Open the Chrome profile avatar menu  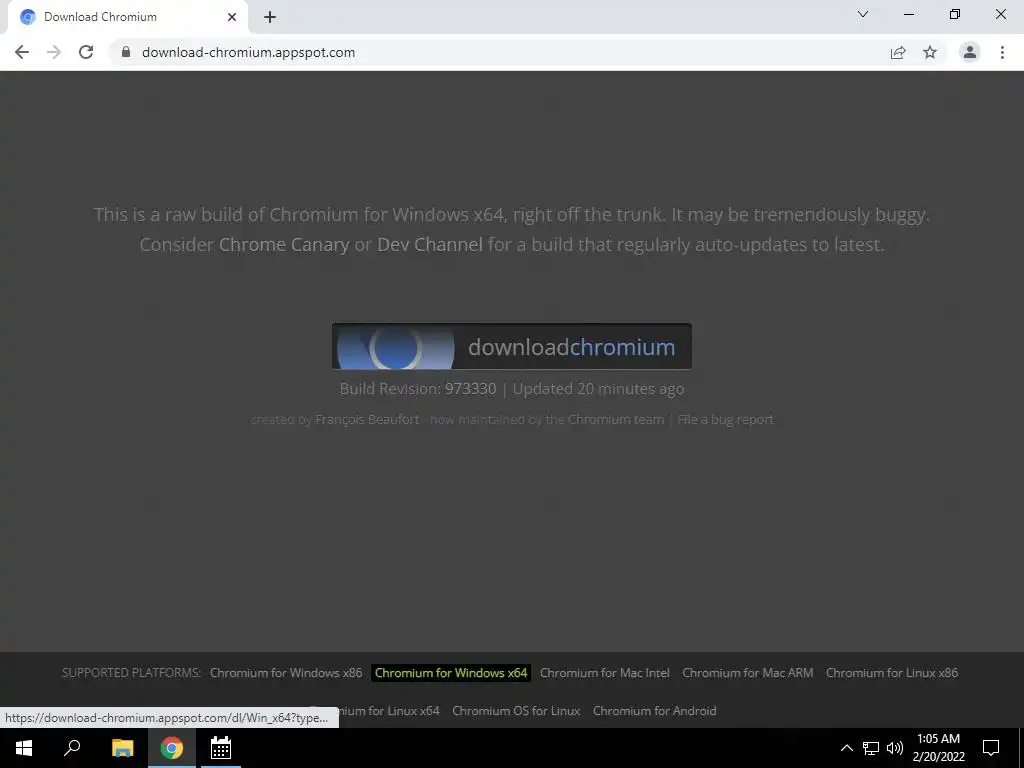(970, 52)
